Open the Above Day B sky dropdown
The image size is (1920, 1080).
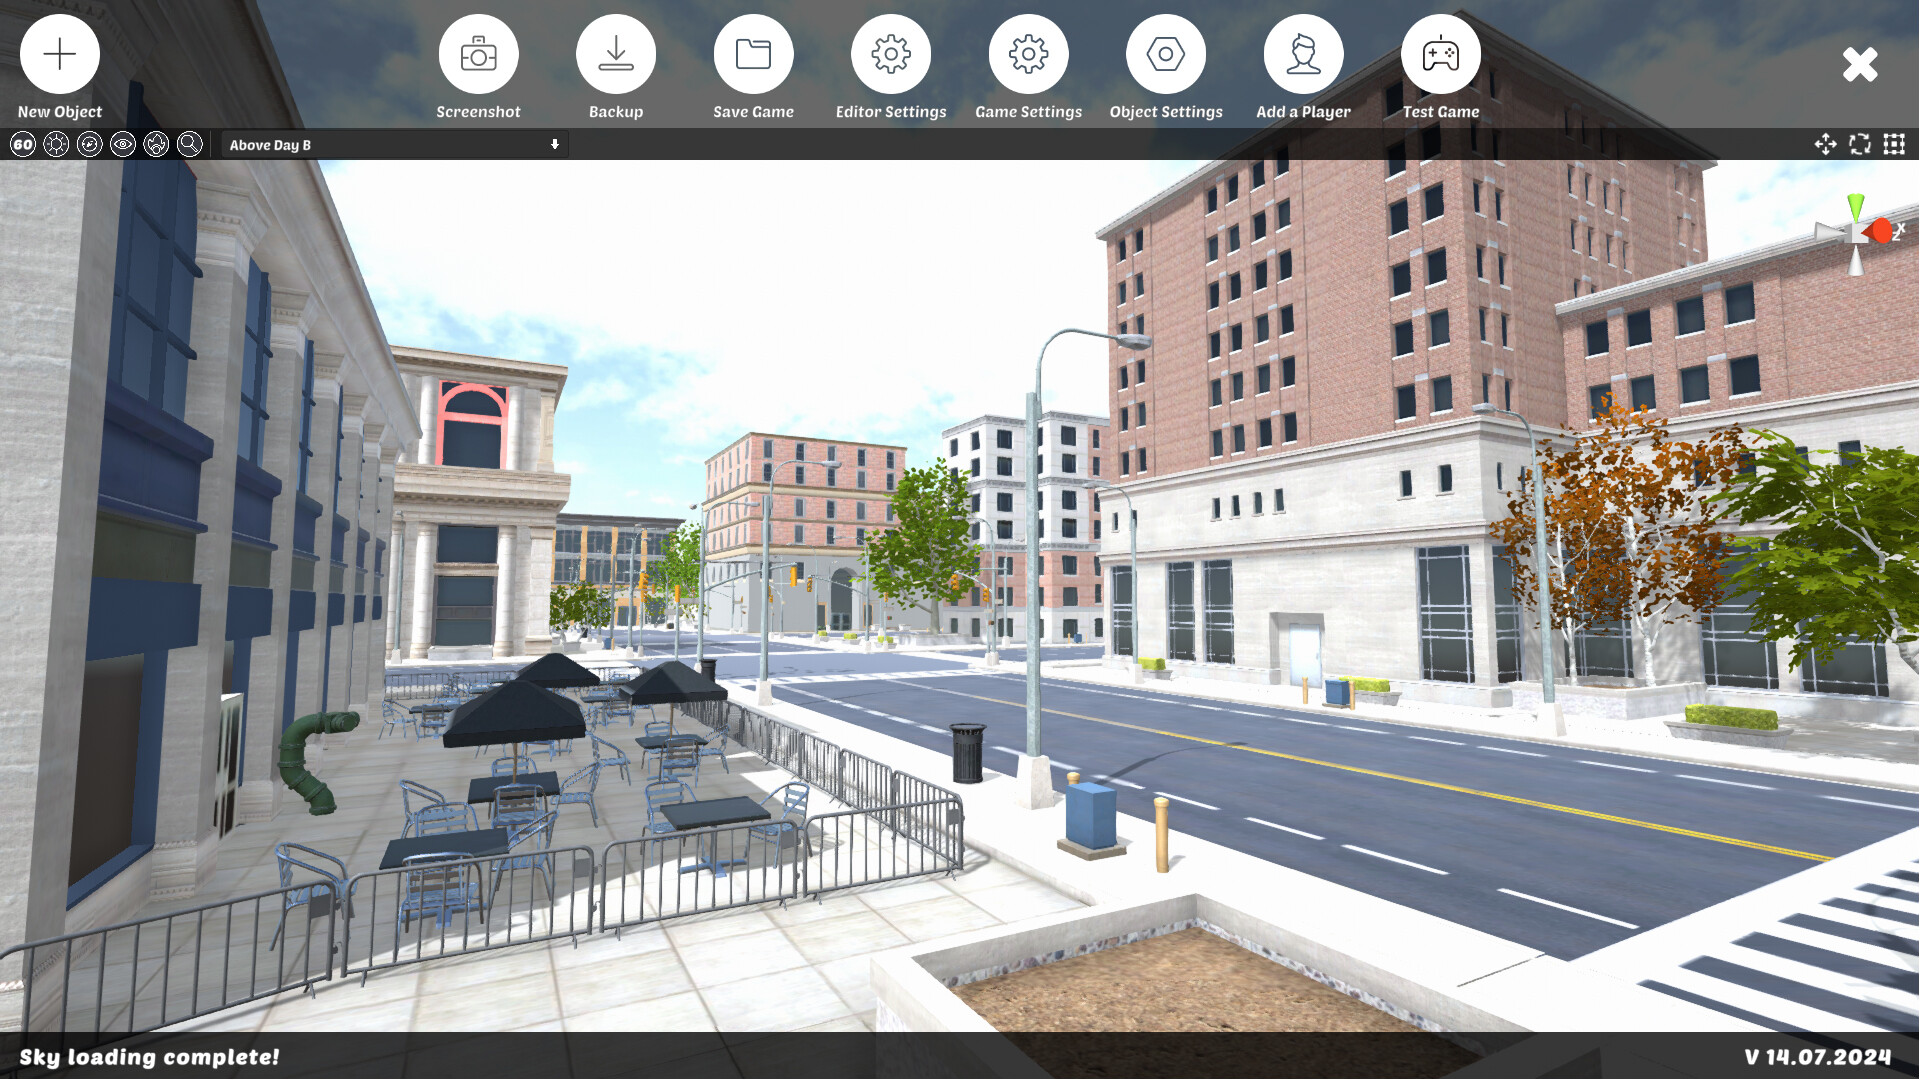pos(390,145)
